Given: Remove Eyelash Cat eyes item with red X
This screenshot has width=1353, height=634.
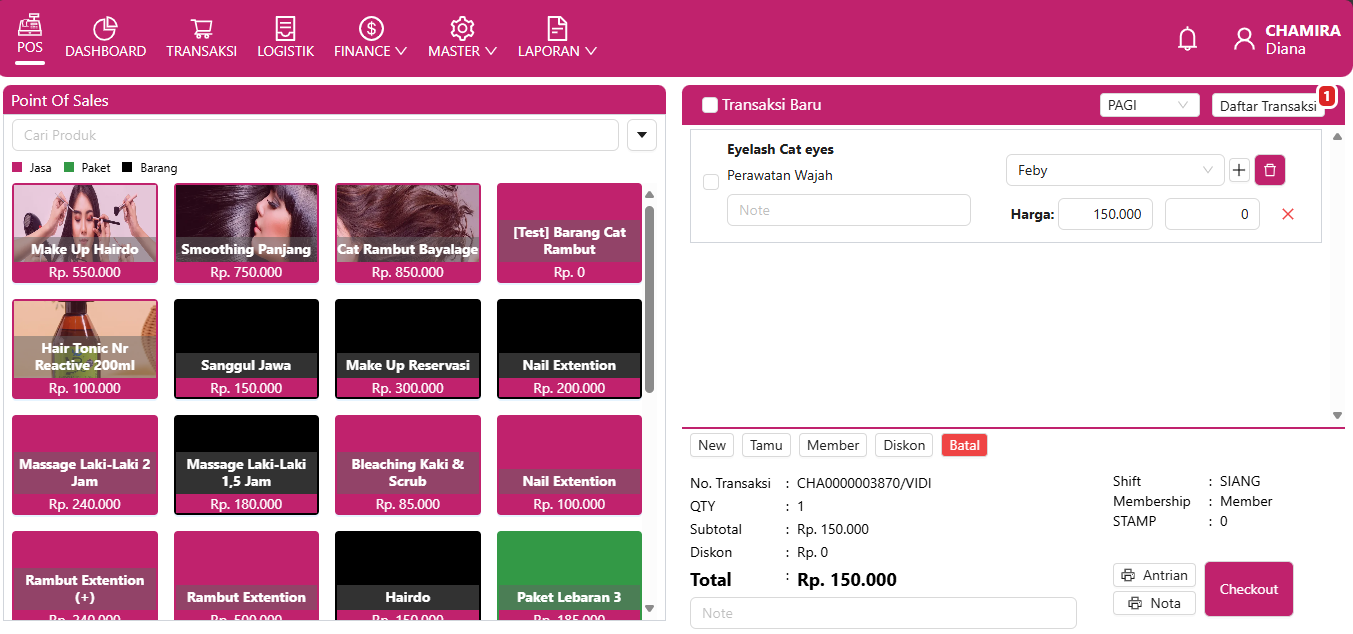Looking at the screenshot, I should click(x=1288, y=214).
